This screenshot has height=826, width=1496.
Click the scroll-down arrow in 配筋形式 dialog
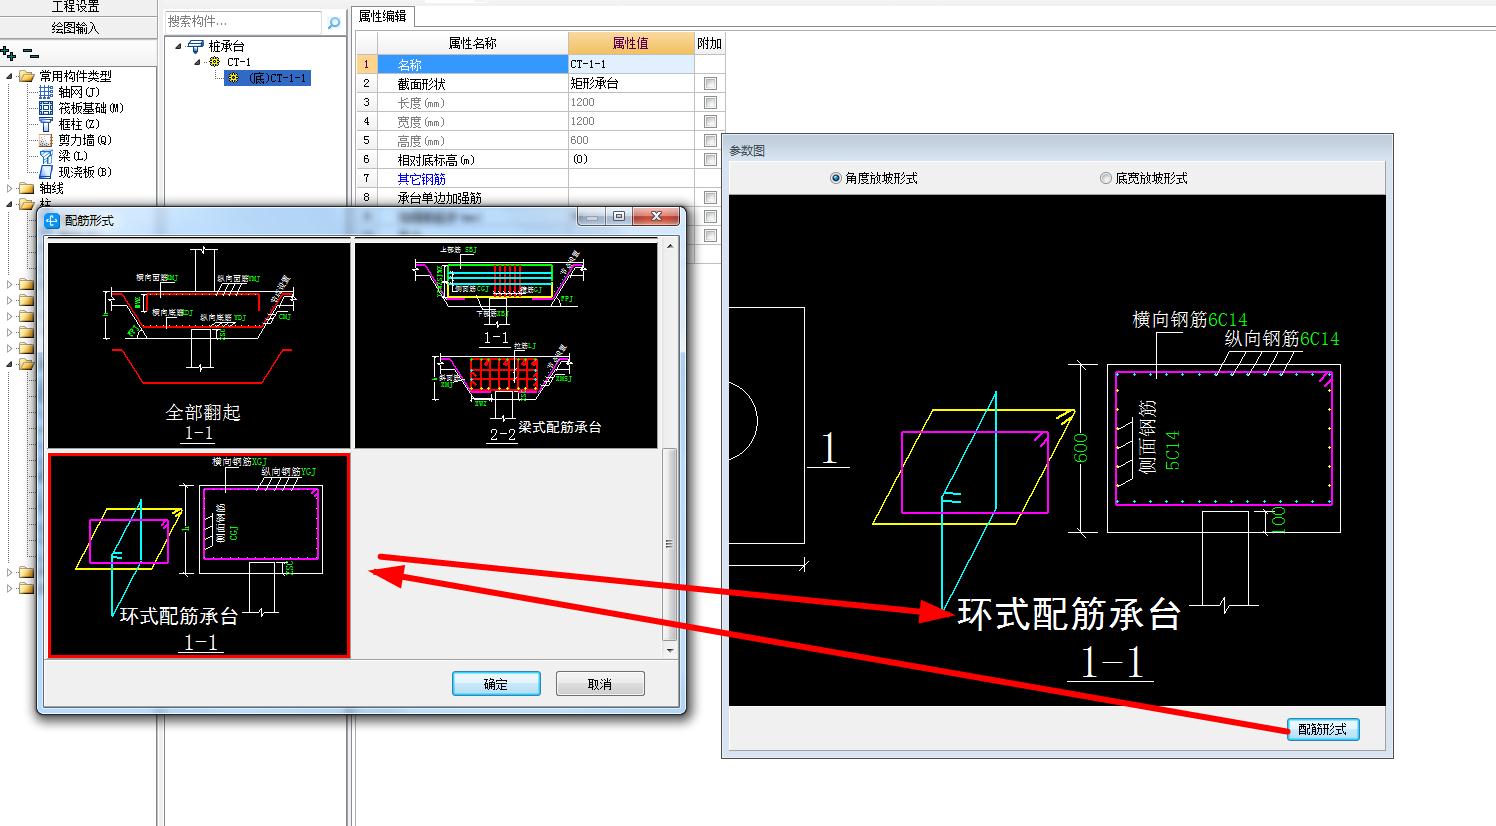pyautogui.click(x=670, y=650)
